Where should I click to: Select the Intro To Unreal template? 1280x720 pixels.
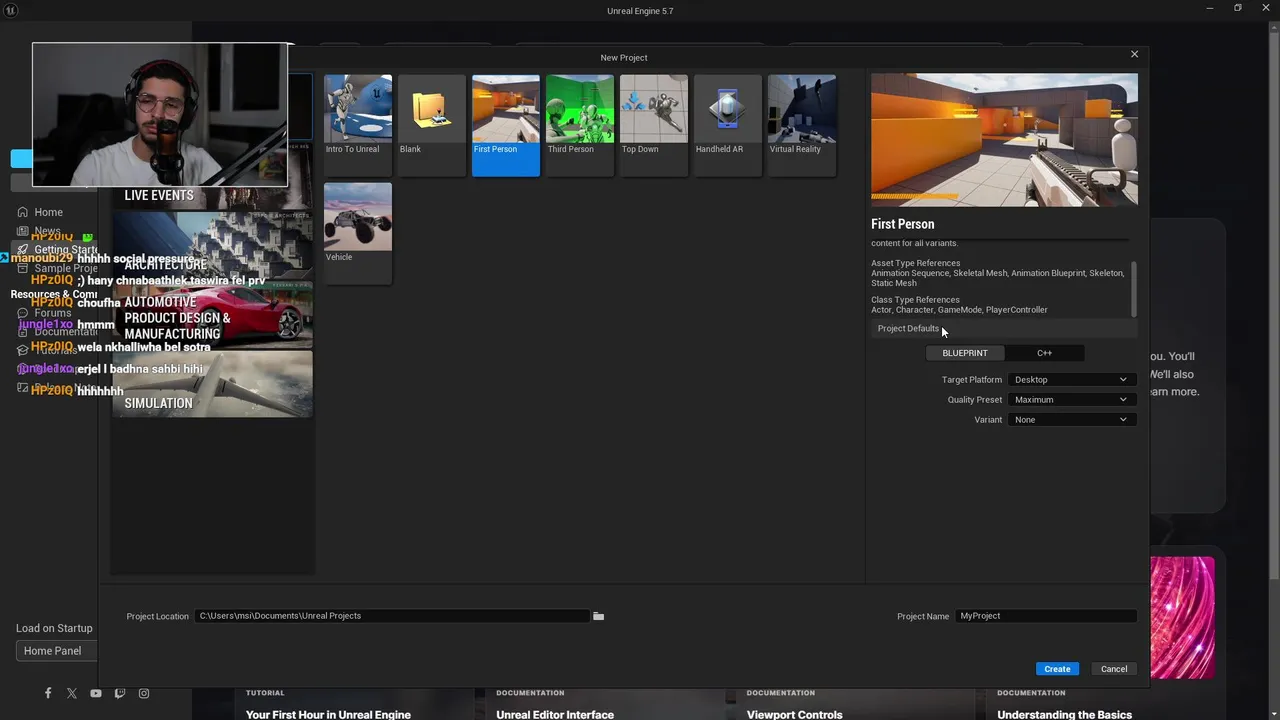click(x=358, y=125)
